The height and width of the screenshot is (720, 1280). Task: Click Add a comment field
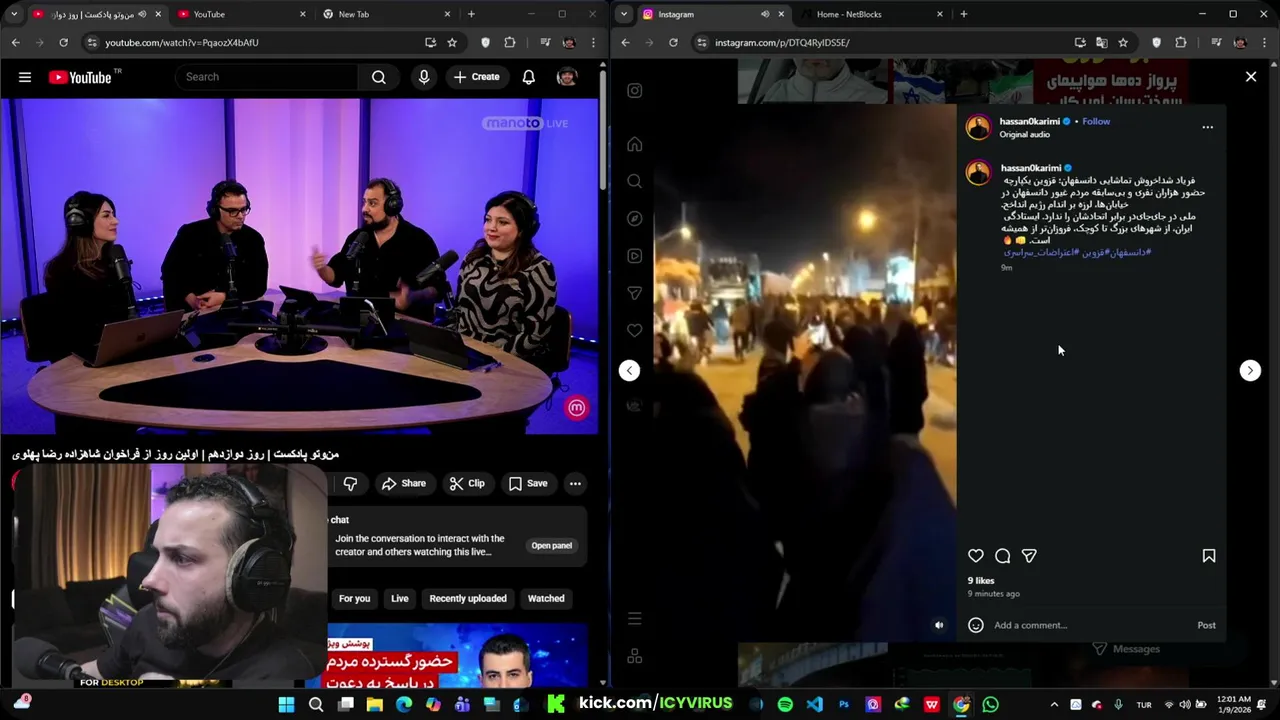(1090, 625)
